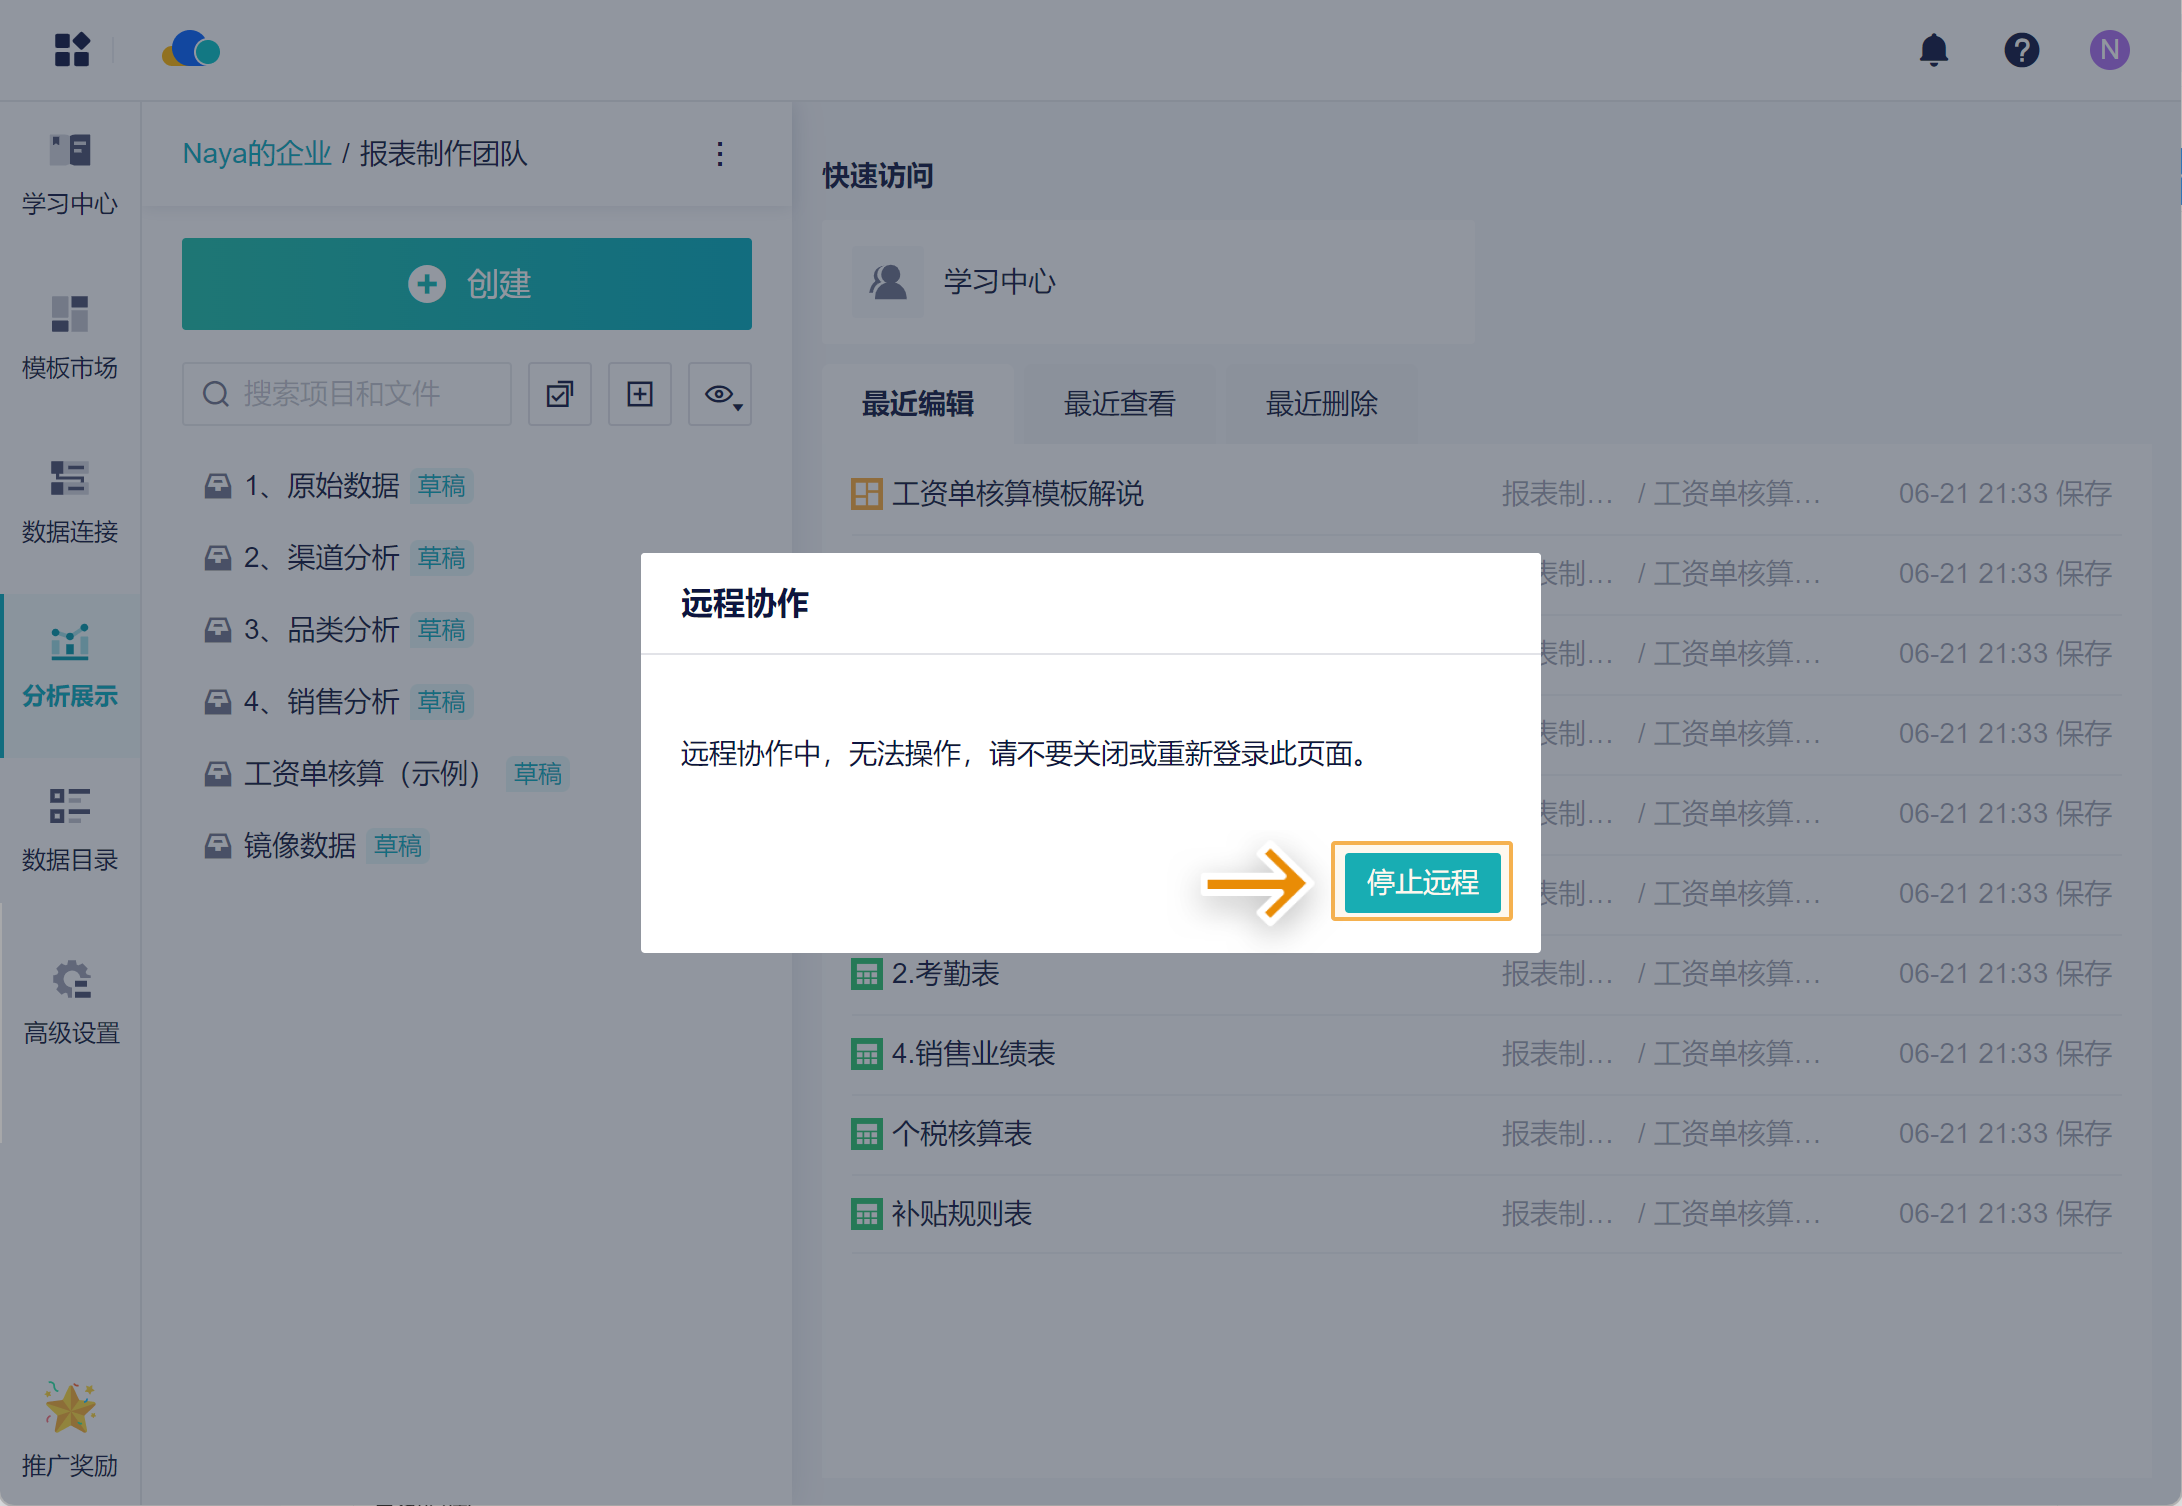This screenshot has width=2182, height=1506.
Task: Click the 停止远程 button
Action: 1421,882
